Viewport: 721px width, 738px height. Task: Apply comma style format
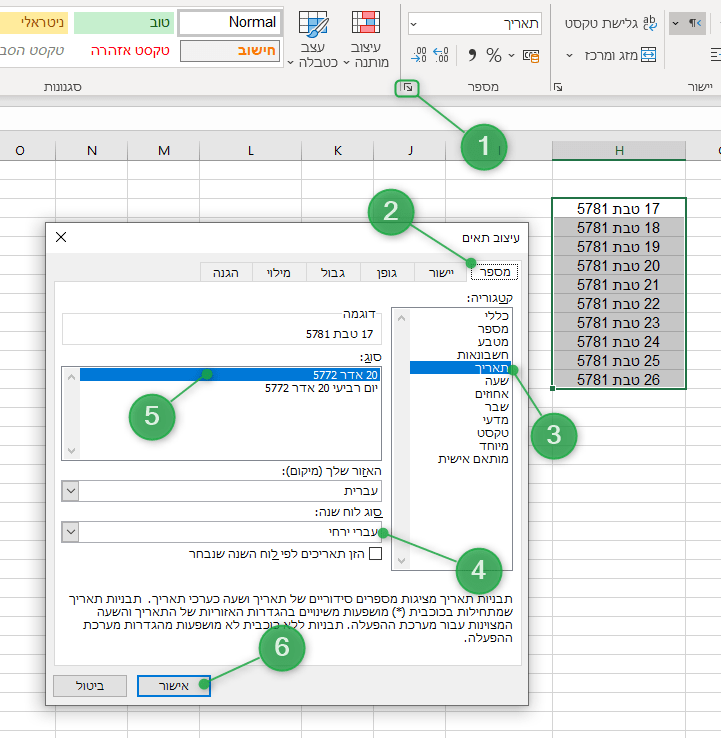click(x=472, y=55)
